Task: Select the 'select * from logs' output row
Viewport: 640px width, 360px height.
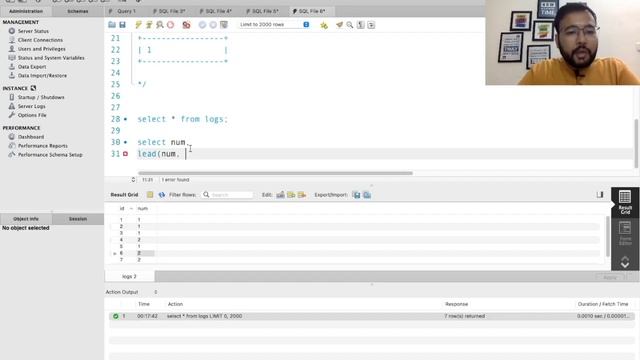Action: [371, 316]
